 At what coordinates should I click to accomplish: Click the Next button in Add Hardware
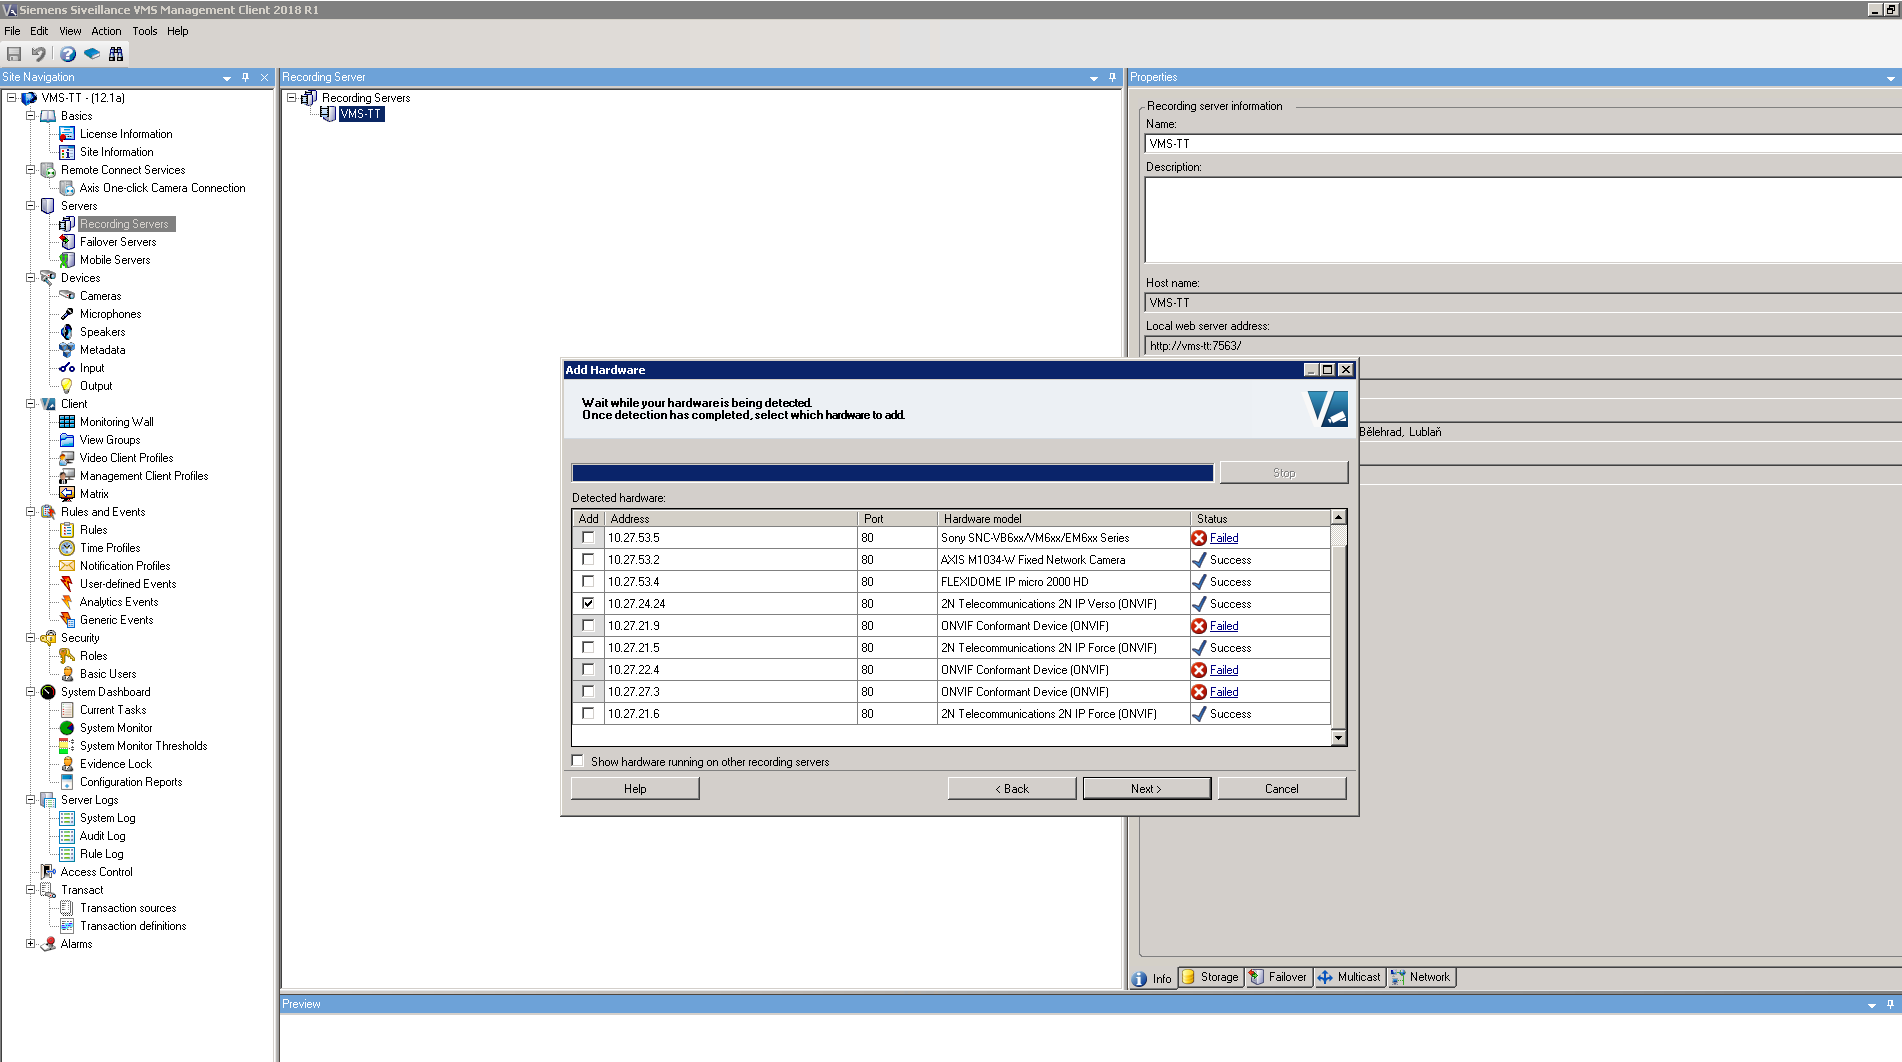click(1146, 789)
